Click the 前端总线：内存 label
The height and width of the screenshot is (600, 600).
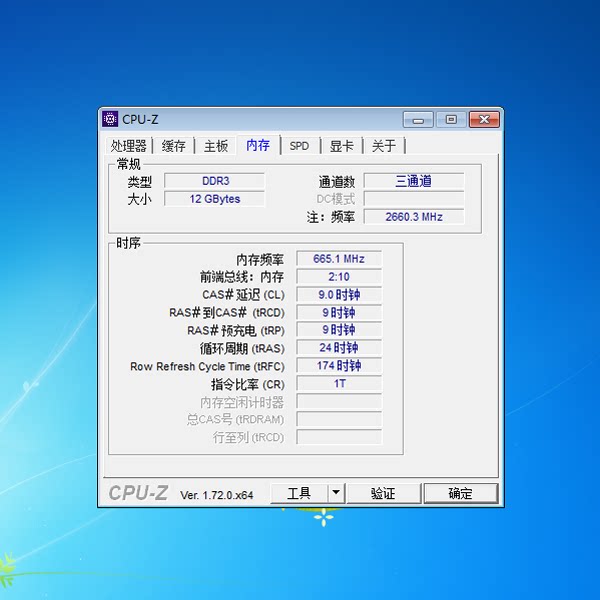tap(242, 277)
